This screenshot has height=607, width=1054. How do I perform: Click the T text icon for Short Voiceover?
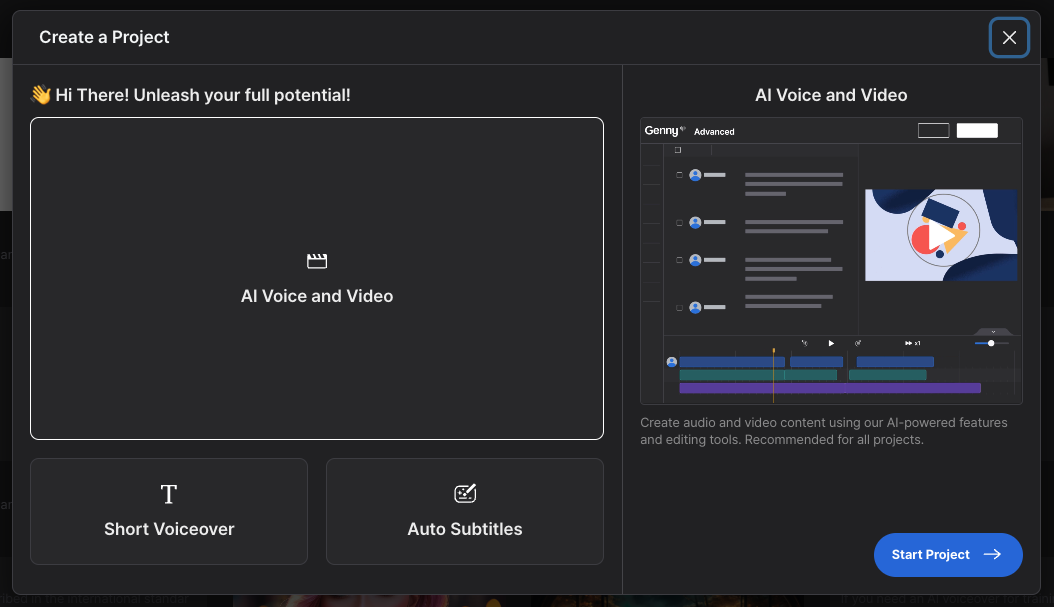pos(169,494)
